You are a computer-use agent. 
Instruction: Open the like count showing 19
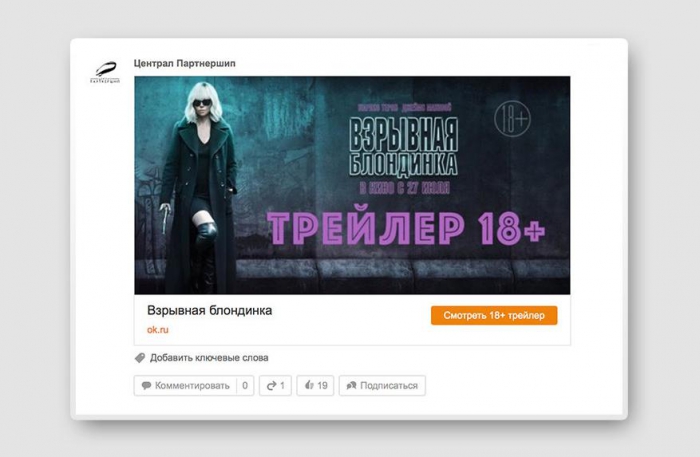pos(322,386)
